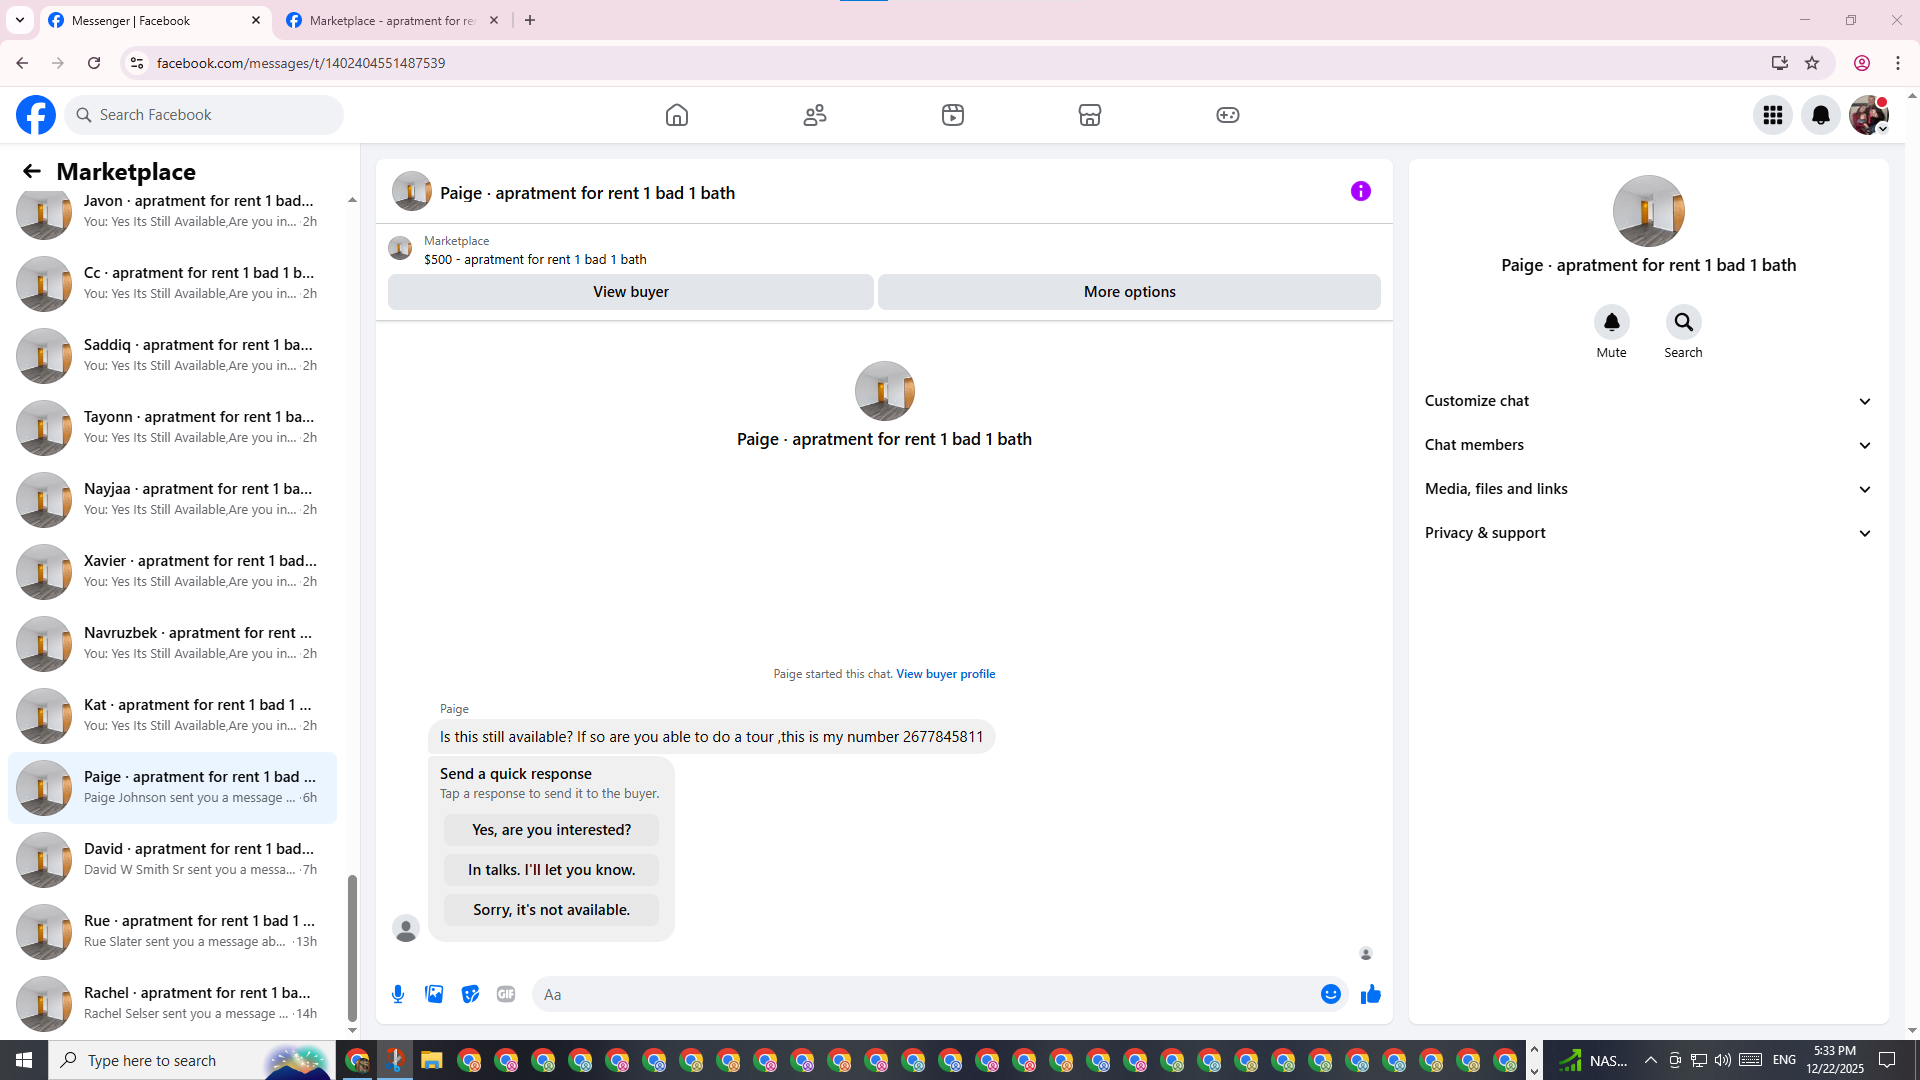Attach a photo using the image icon
Viewport: 1920px width, 1080px height.
[x=434, y=994]
